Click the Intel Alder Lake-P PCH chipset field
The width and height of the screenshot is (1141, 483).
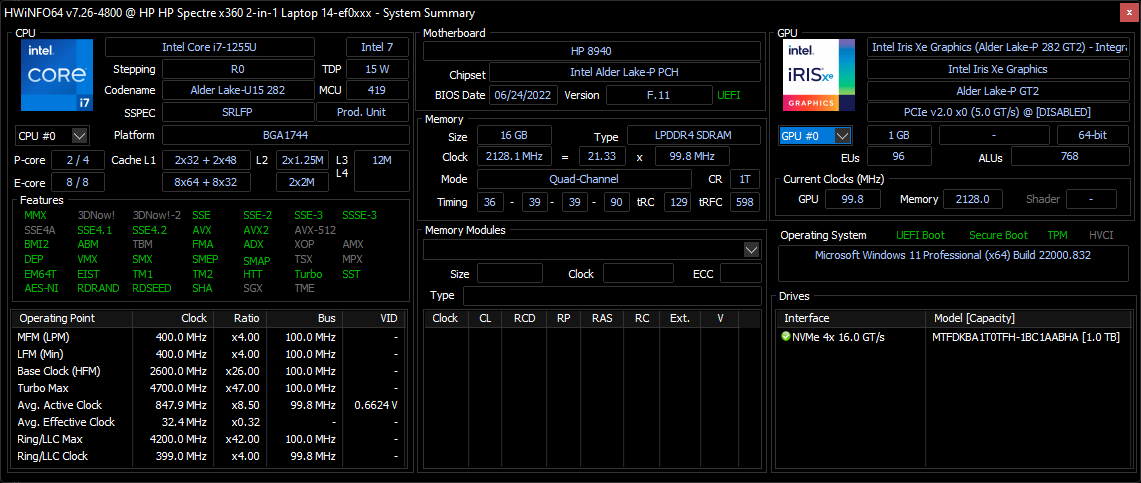coord(625,72)
